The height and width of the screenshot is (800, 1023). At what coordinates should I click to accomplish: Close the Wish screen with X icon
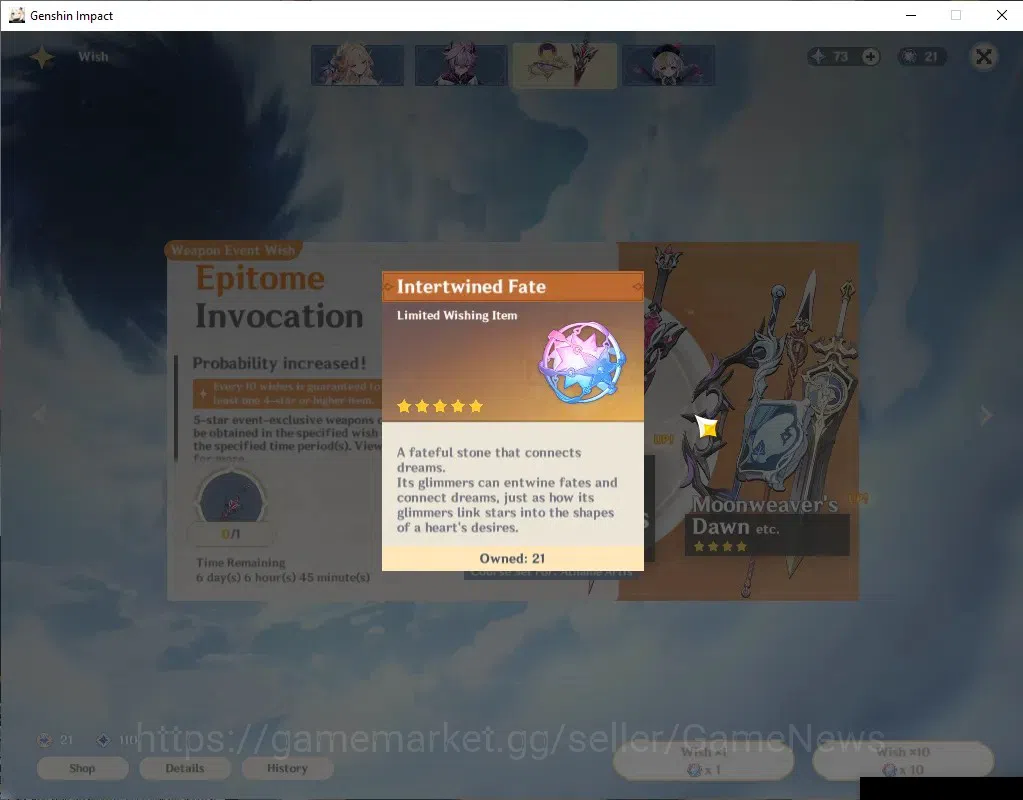[x=984, y=57]
